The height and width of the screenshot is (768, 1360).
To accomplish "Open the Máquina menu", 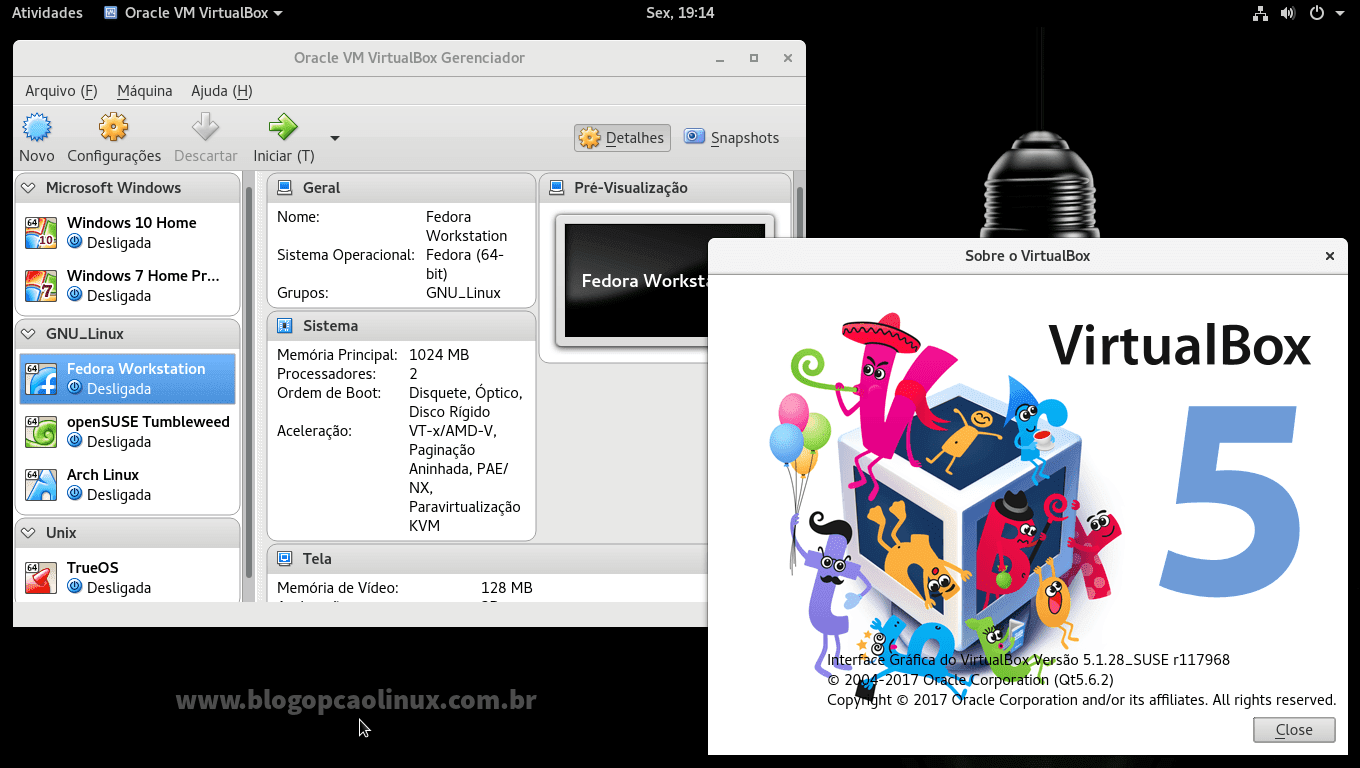I will tap(145, 91).
